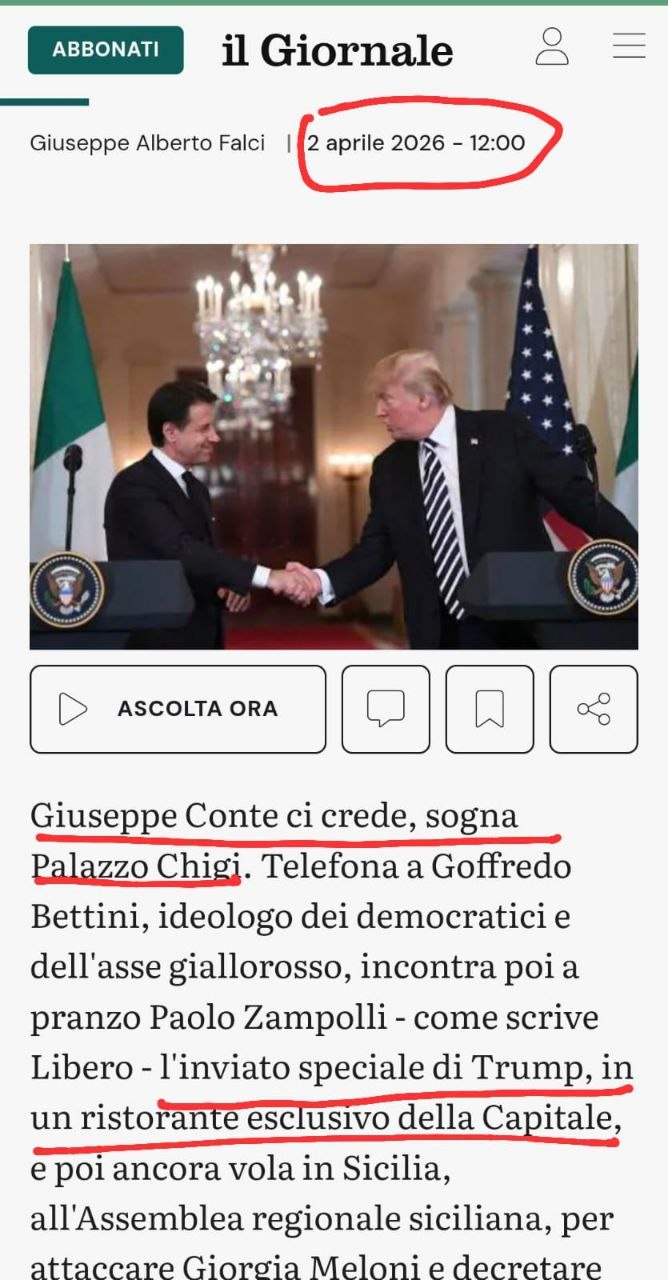Start audio with Ascolta Ora
668x1280 pixels.
point(178,709)
